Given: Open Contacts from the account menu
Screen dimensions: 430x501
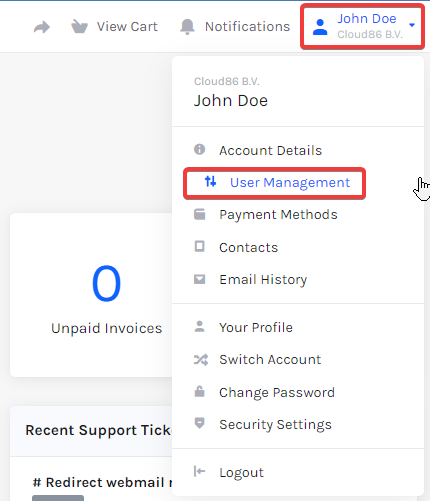Looking at the screenshot, I should click(248, 248).
